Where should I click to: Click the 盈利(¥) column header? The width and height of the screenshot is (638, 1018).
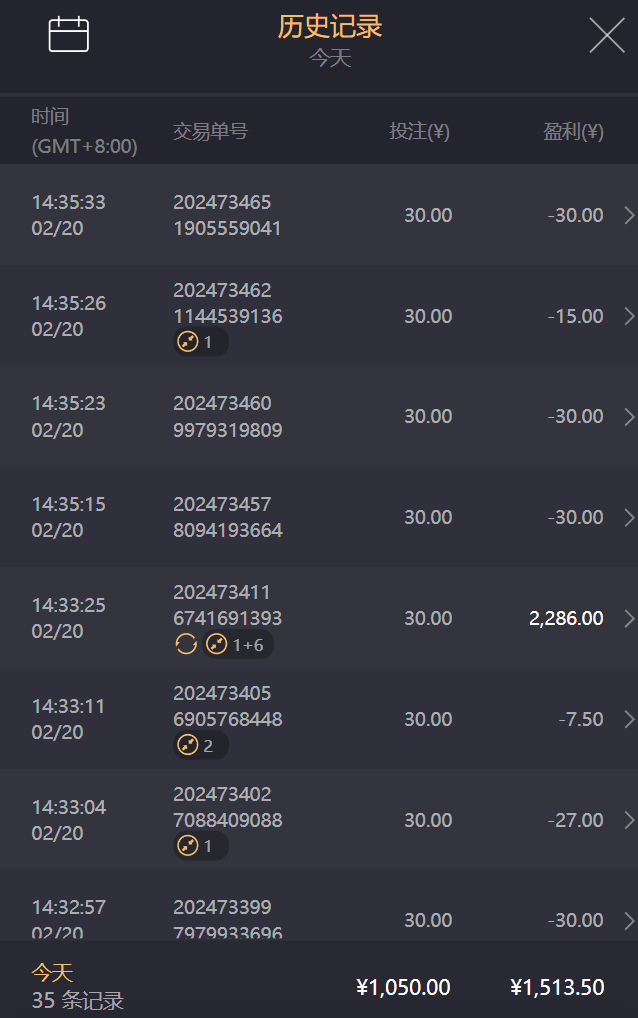(573, 131)
